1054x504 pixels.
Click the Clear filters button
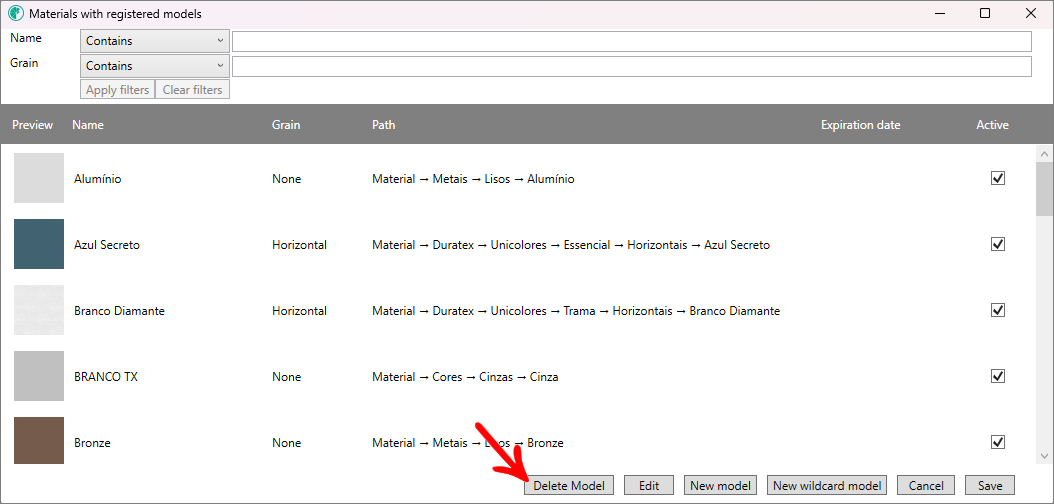coord(192,89)
